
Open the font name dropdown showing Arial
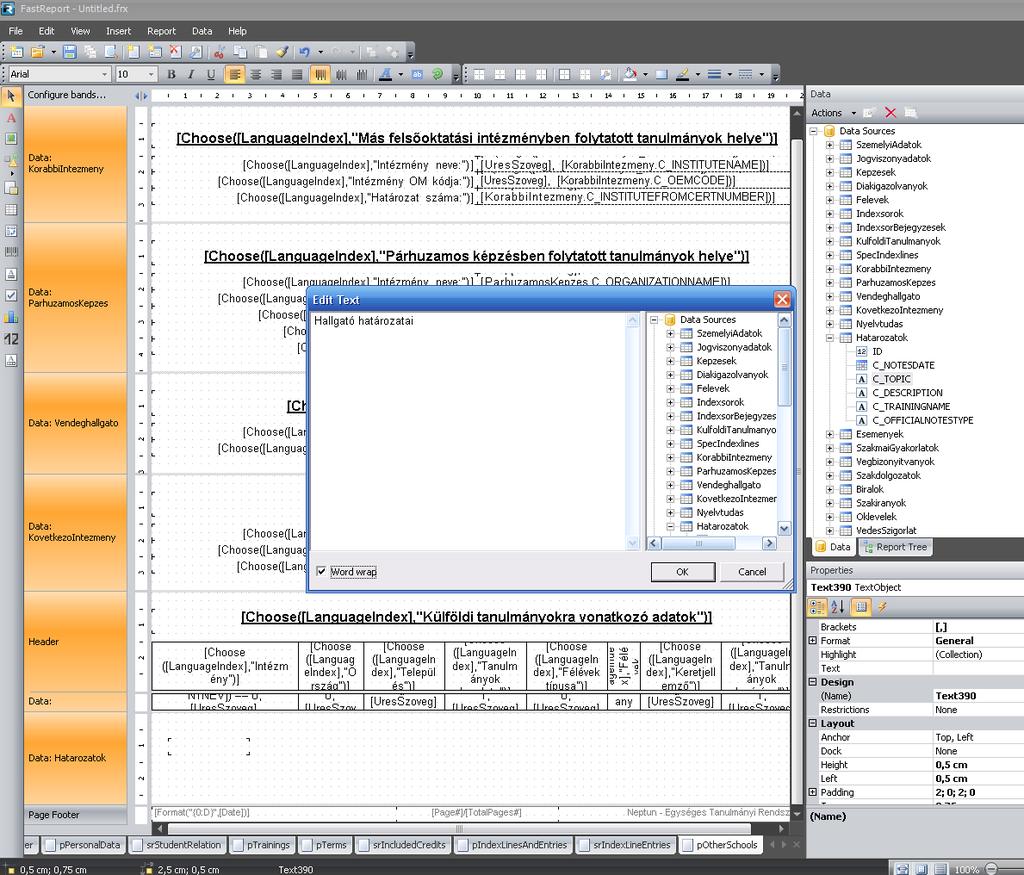(104, 74)
